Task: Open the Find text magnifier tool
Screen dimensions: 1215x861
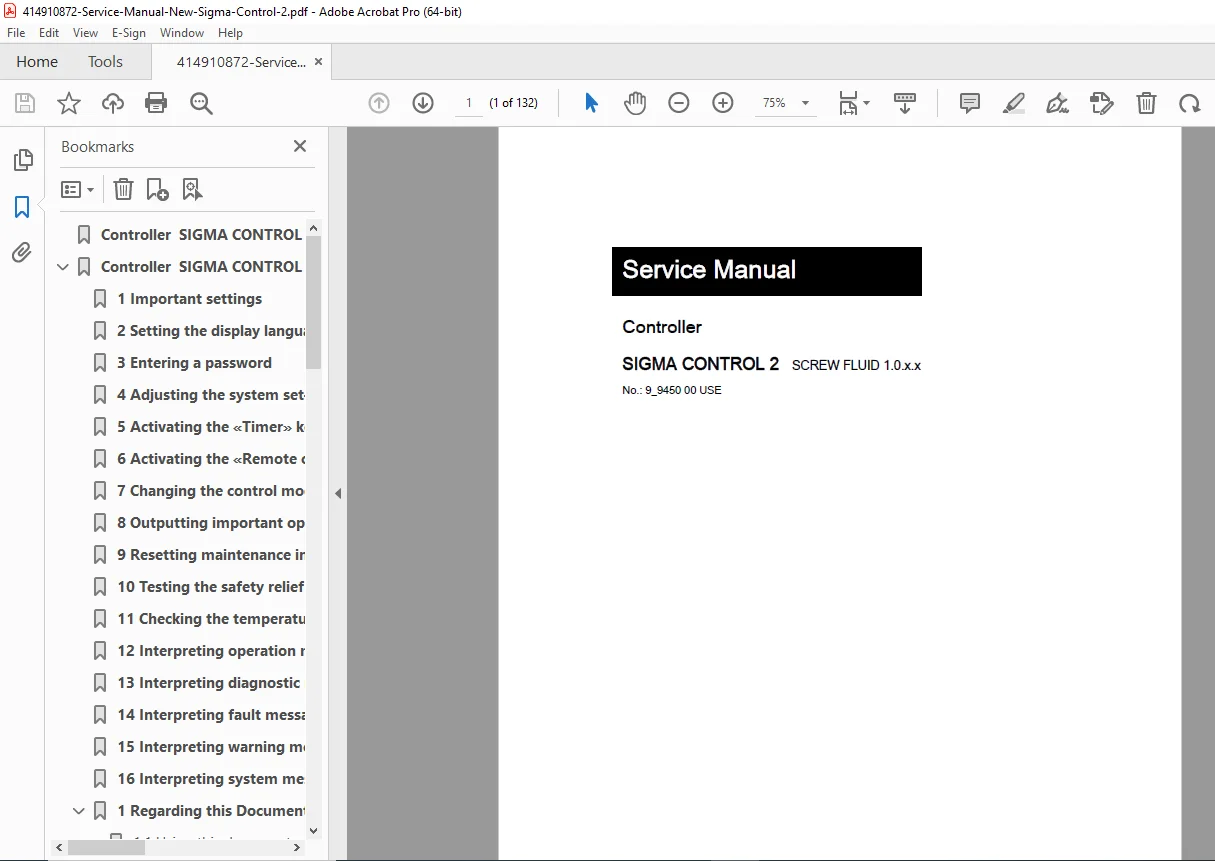Action: [x=202, y=103]
